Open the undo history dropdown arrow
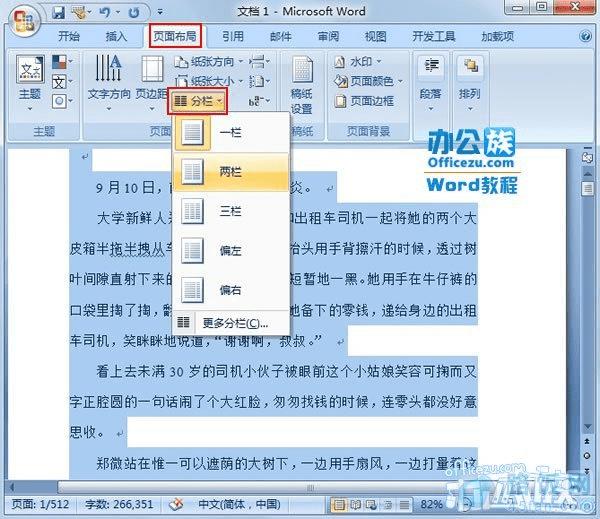Screen dimensions: 600x519 point(117,13)
